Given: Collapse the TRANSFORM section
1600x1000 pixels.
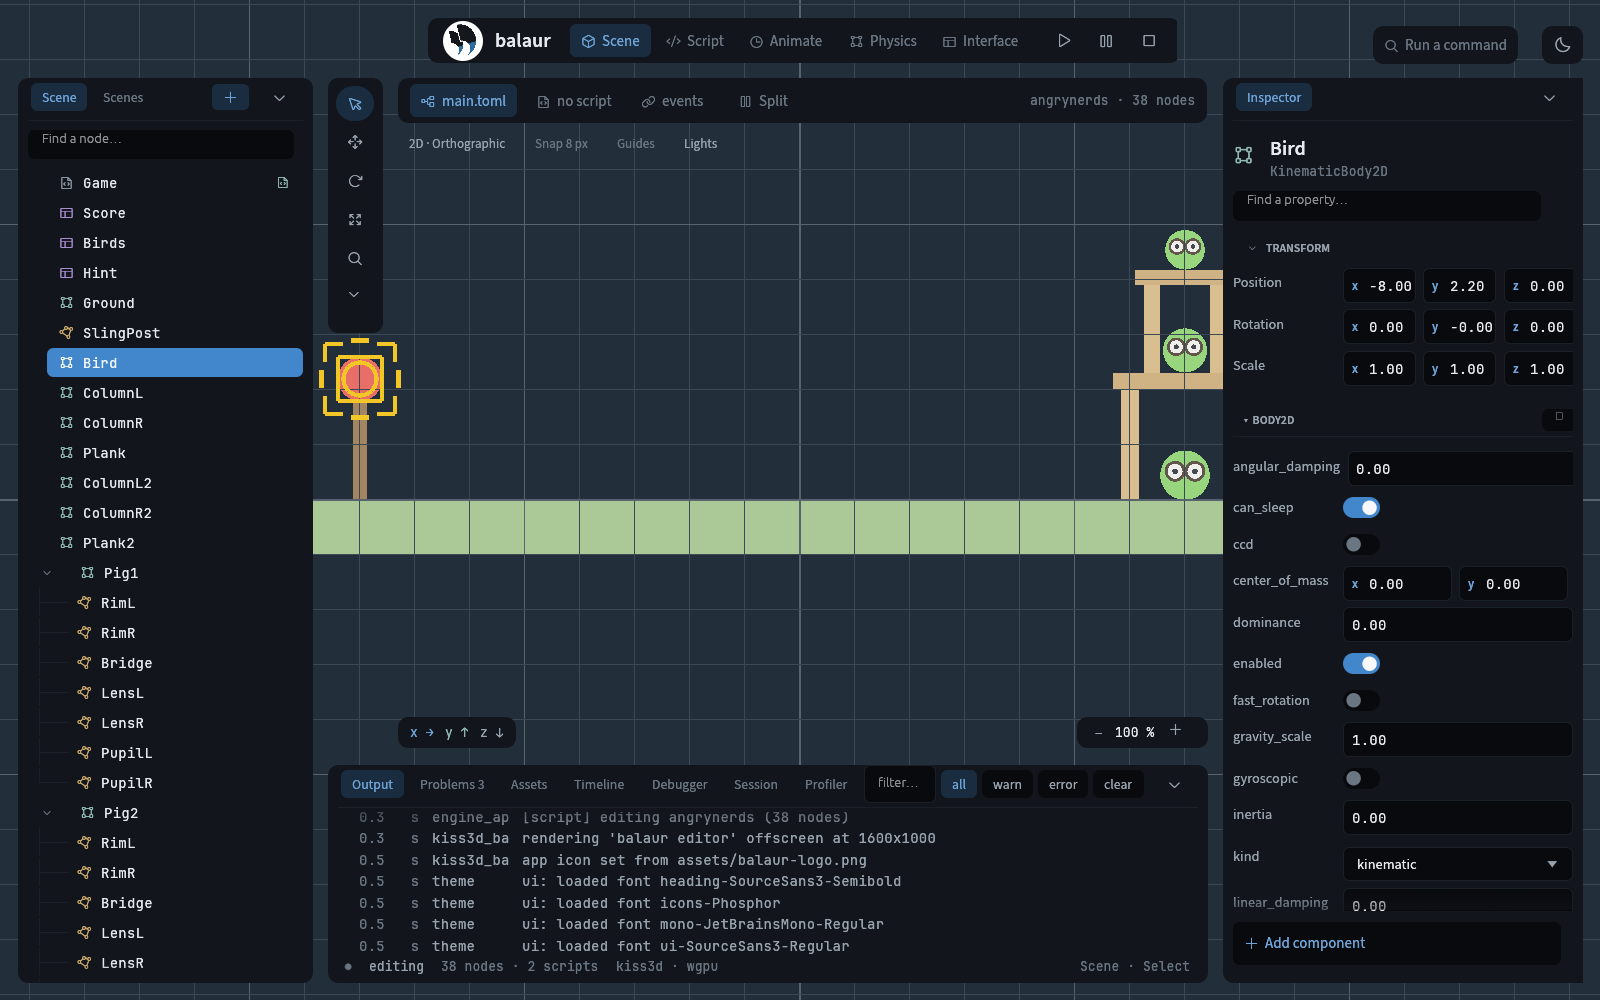Looking at the screenshot, I should tap(1252, 248).
